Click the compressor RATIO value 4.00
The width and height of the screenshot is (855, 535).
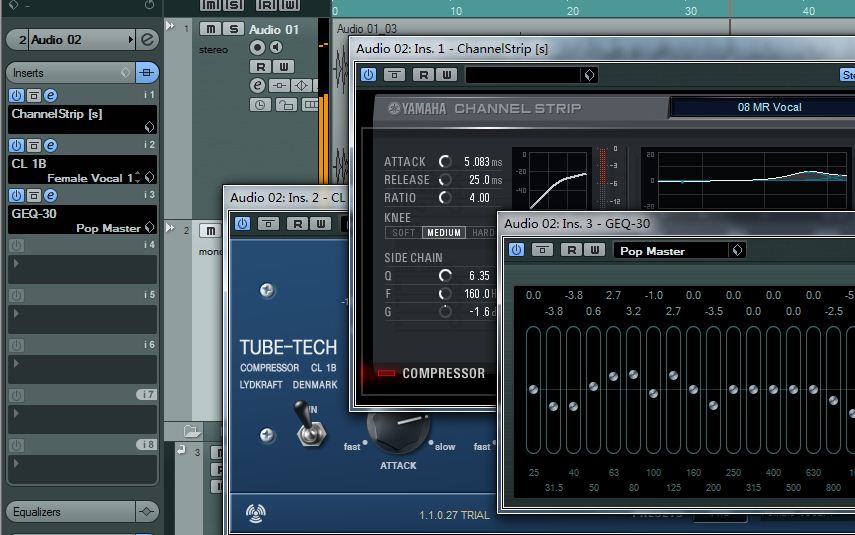pos(479,198)
